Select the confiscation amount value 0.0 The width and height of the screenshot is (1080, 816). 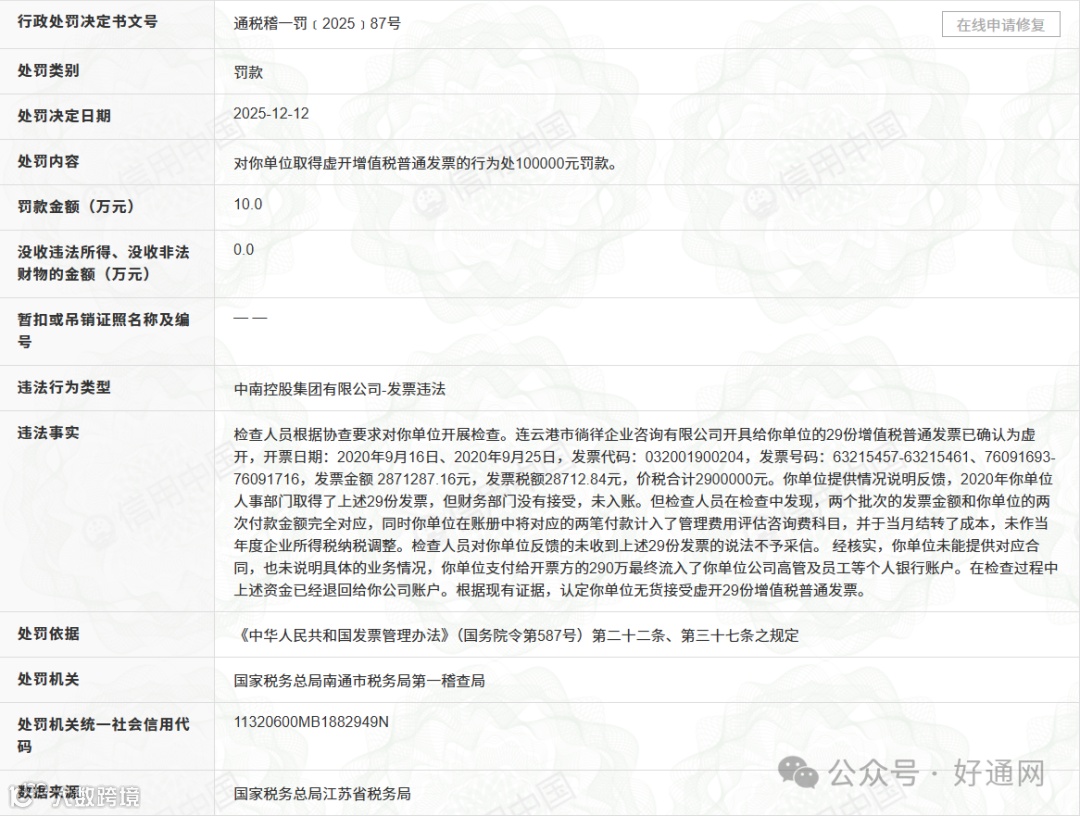click(244, 249)
